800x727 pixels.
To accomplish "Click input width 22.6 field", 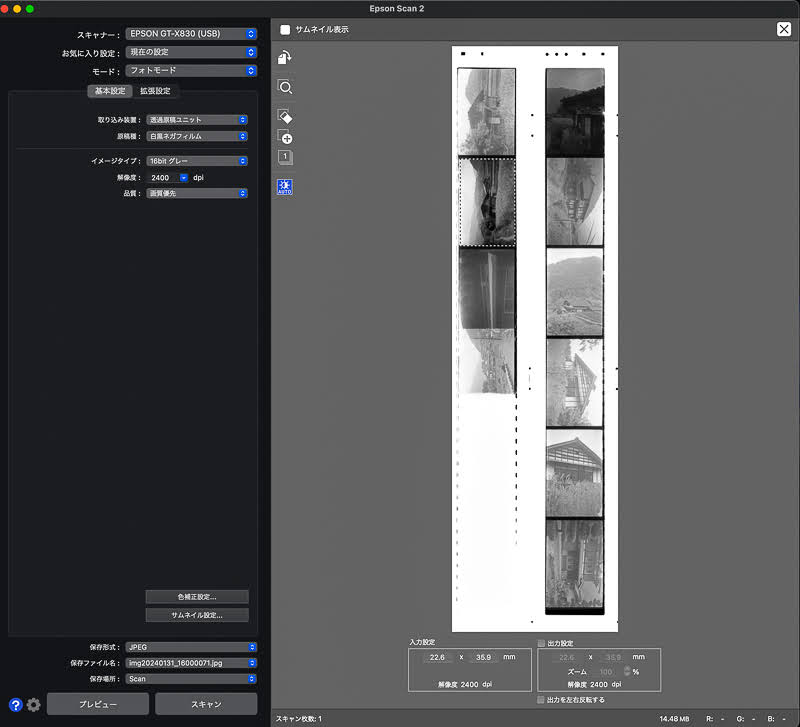I will (437, 657).
